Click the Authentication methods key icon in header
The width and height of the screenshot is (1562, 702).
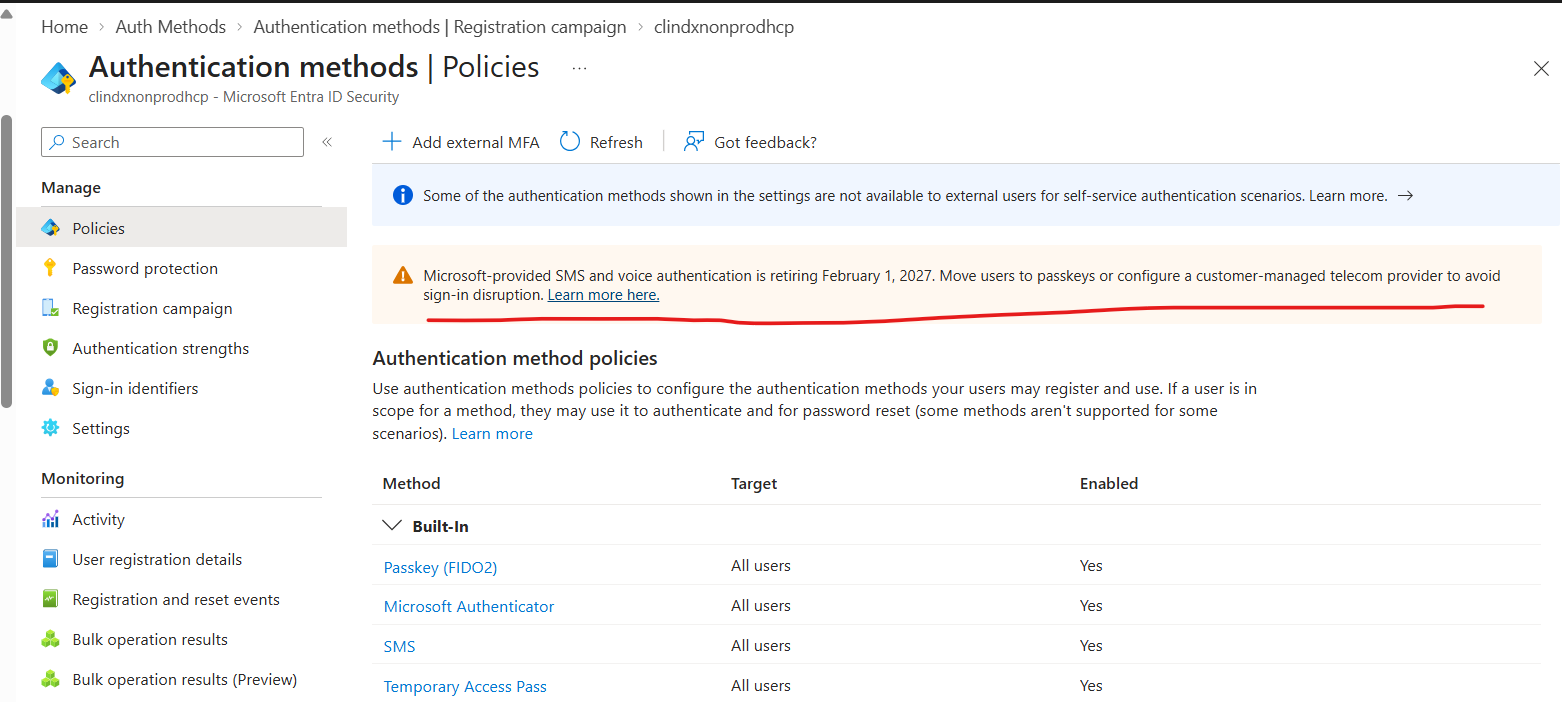(x=58, y=78)
